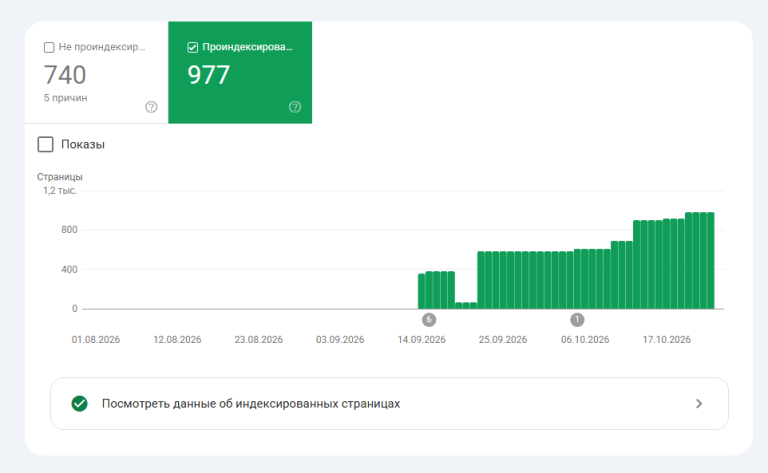Click the last, tallest green chart bar
Screen dimensions: 768x473
tap(711, 260)
